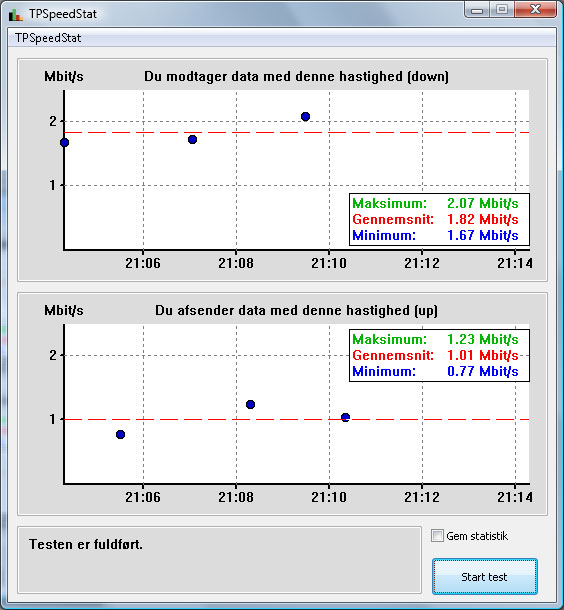Click the download Minimum 1.67 Mbit/s value
This screenshot has height=610, width=564.
(x=482, y=235)
